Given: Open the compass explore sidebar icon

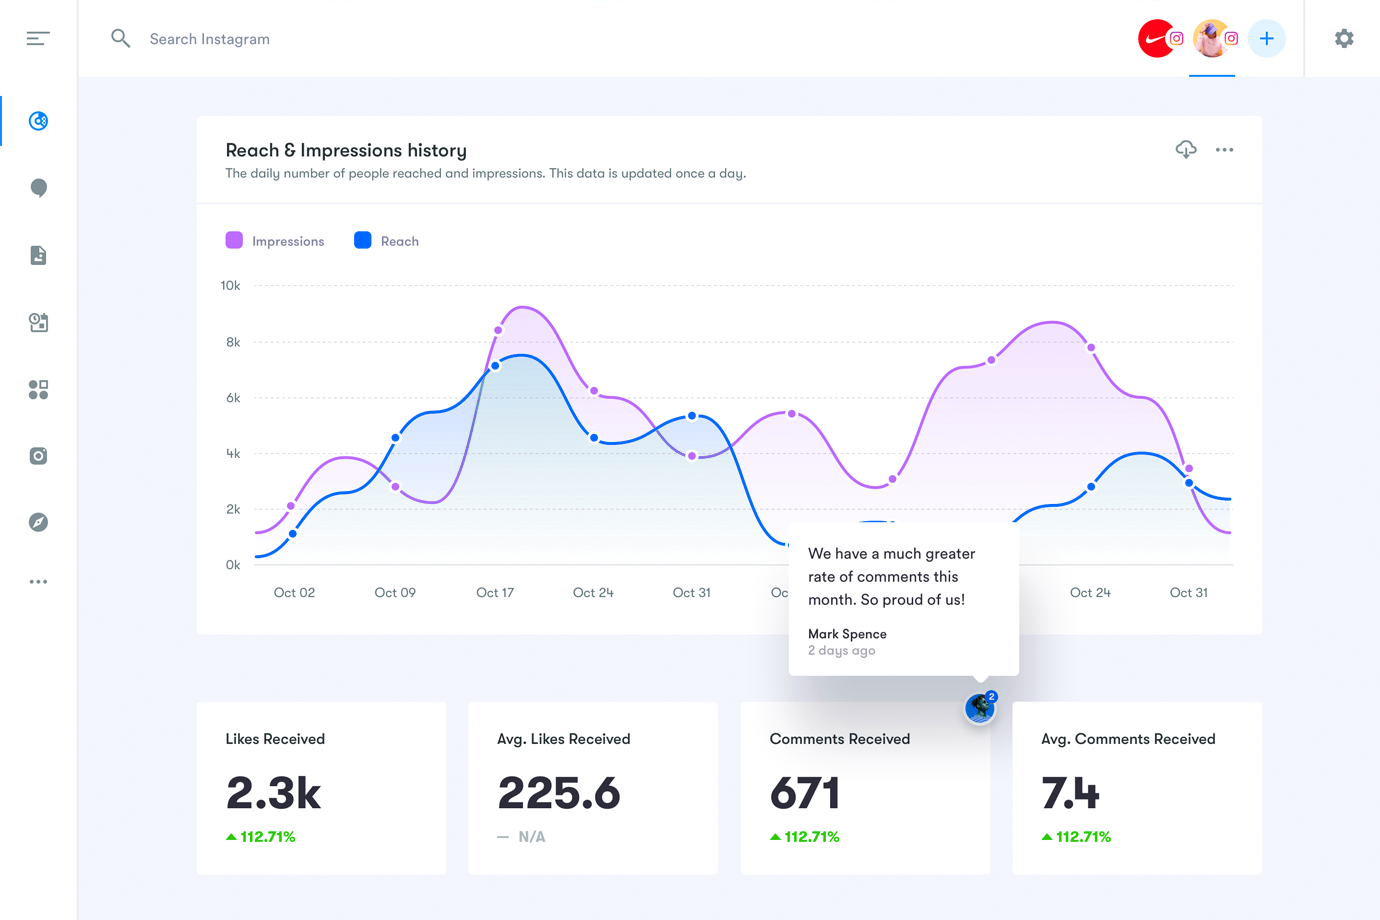Looking at the screenshot, I should tap(38, 522).
